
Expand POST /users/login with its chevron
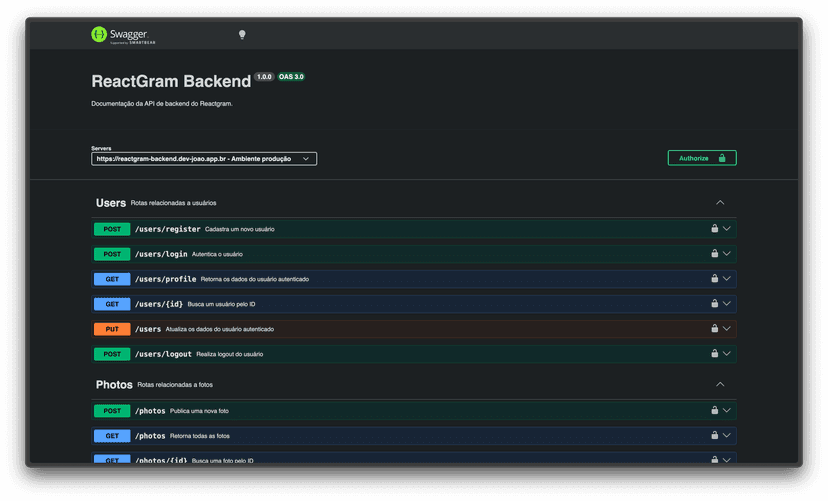[x=727, y=253]
